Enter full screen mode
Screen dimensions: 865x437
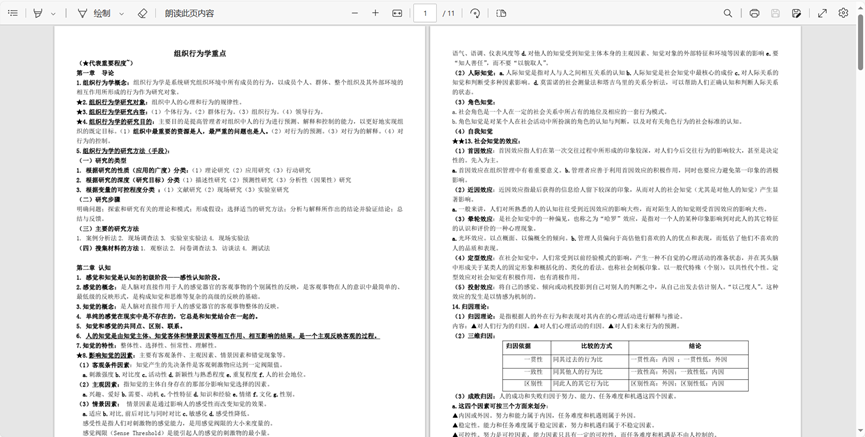point(822,13)
